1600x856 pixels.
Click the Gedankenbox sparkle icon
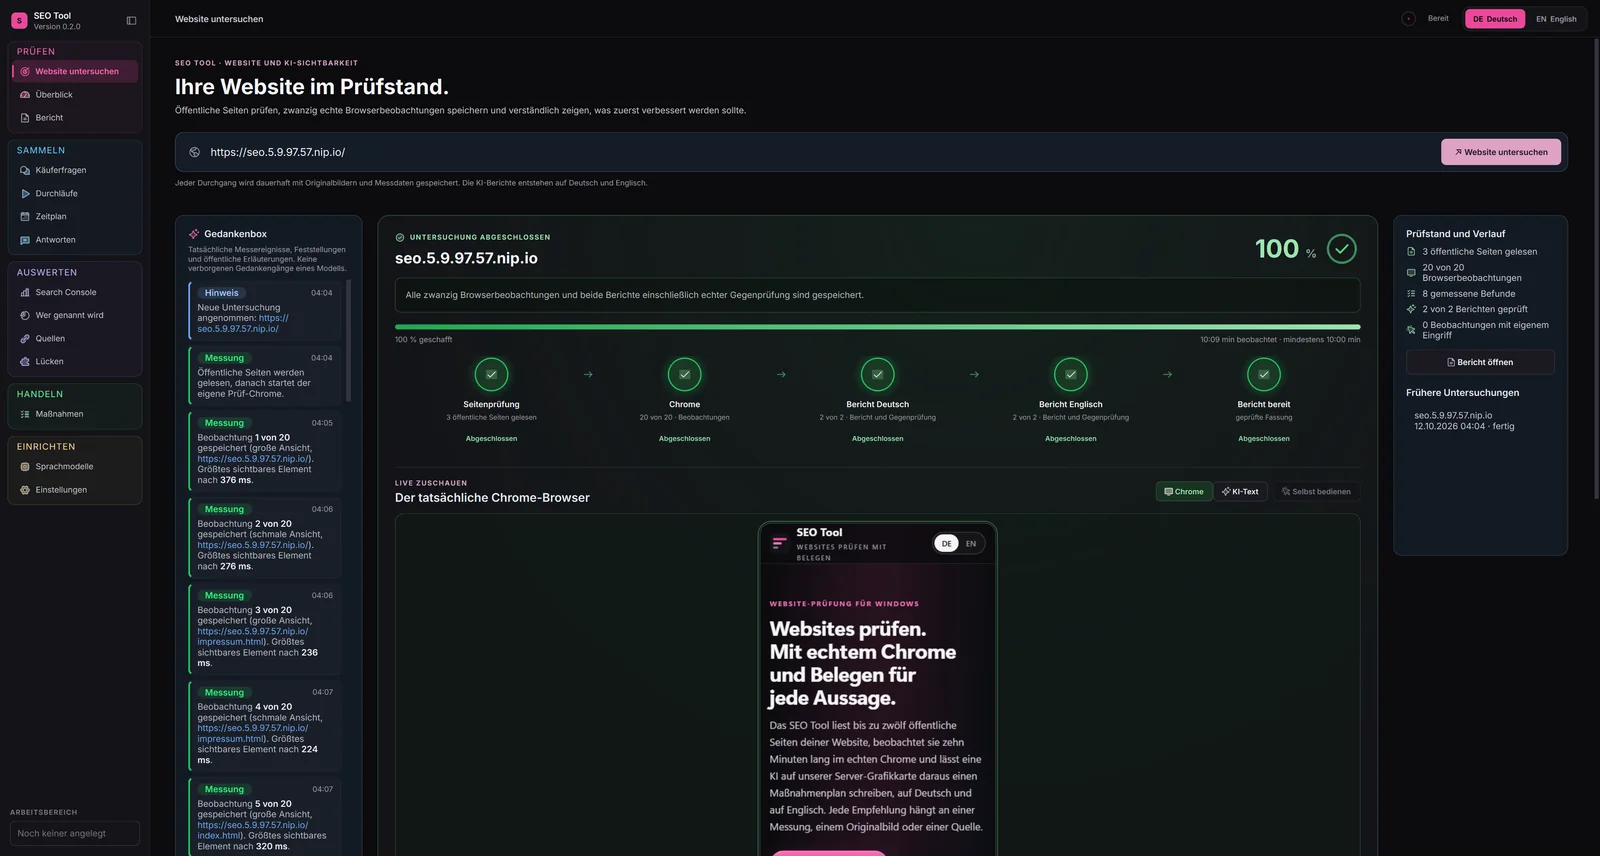[194, 234]
